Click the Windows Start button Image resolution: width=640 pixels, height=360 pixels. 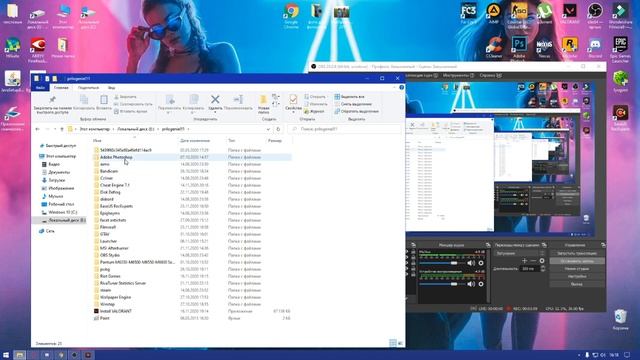[x=6, y=355]
